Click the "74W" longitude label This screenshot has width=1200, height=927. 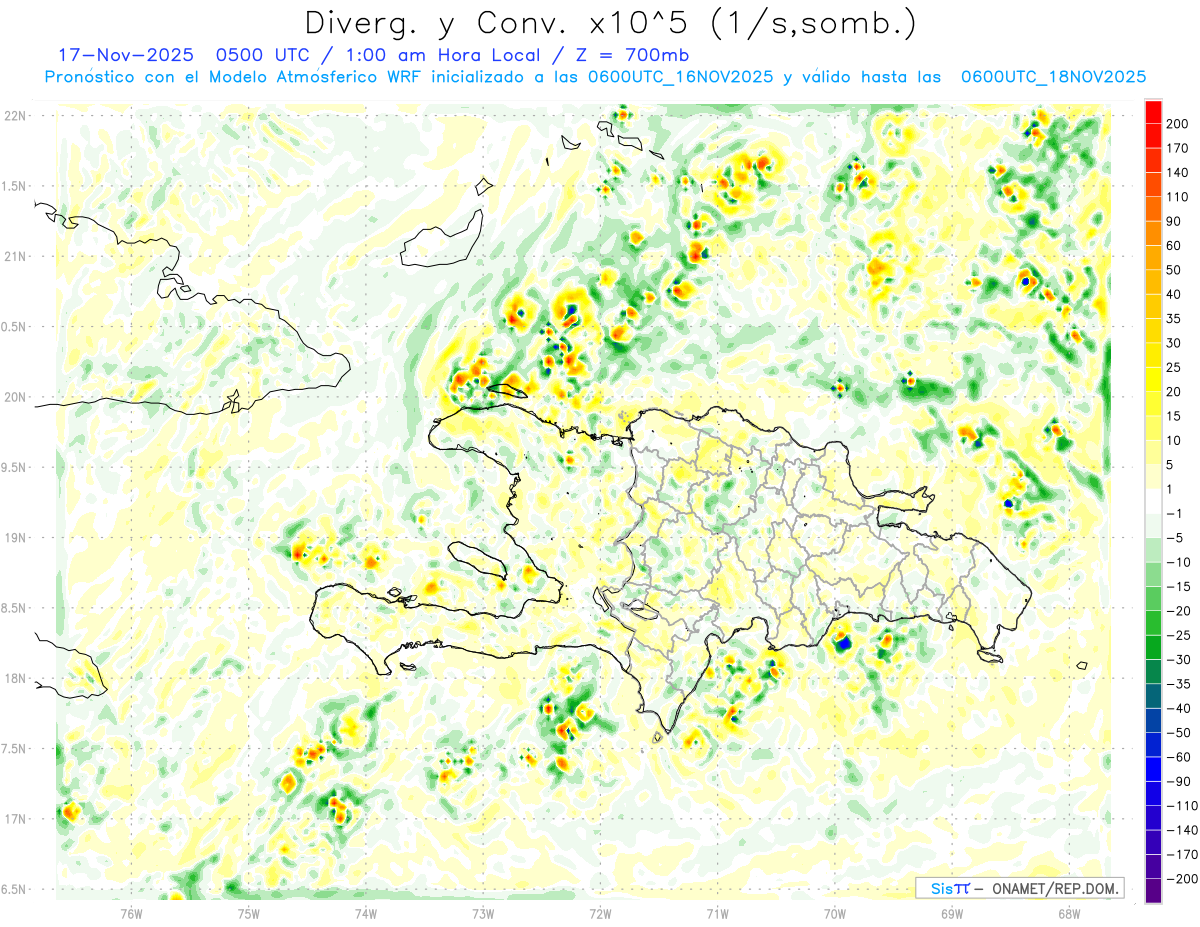coord(365,913)
